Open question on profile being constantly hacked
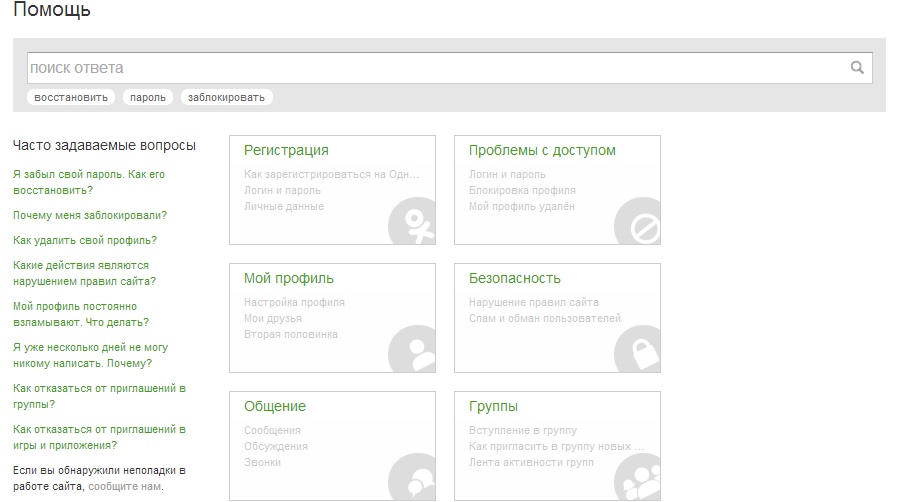The height and width of the screenshot is (502, 900). 81,314
